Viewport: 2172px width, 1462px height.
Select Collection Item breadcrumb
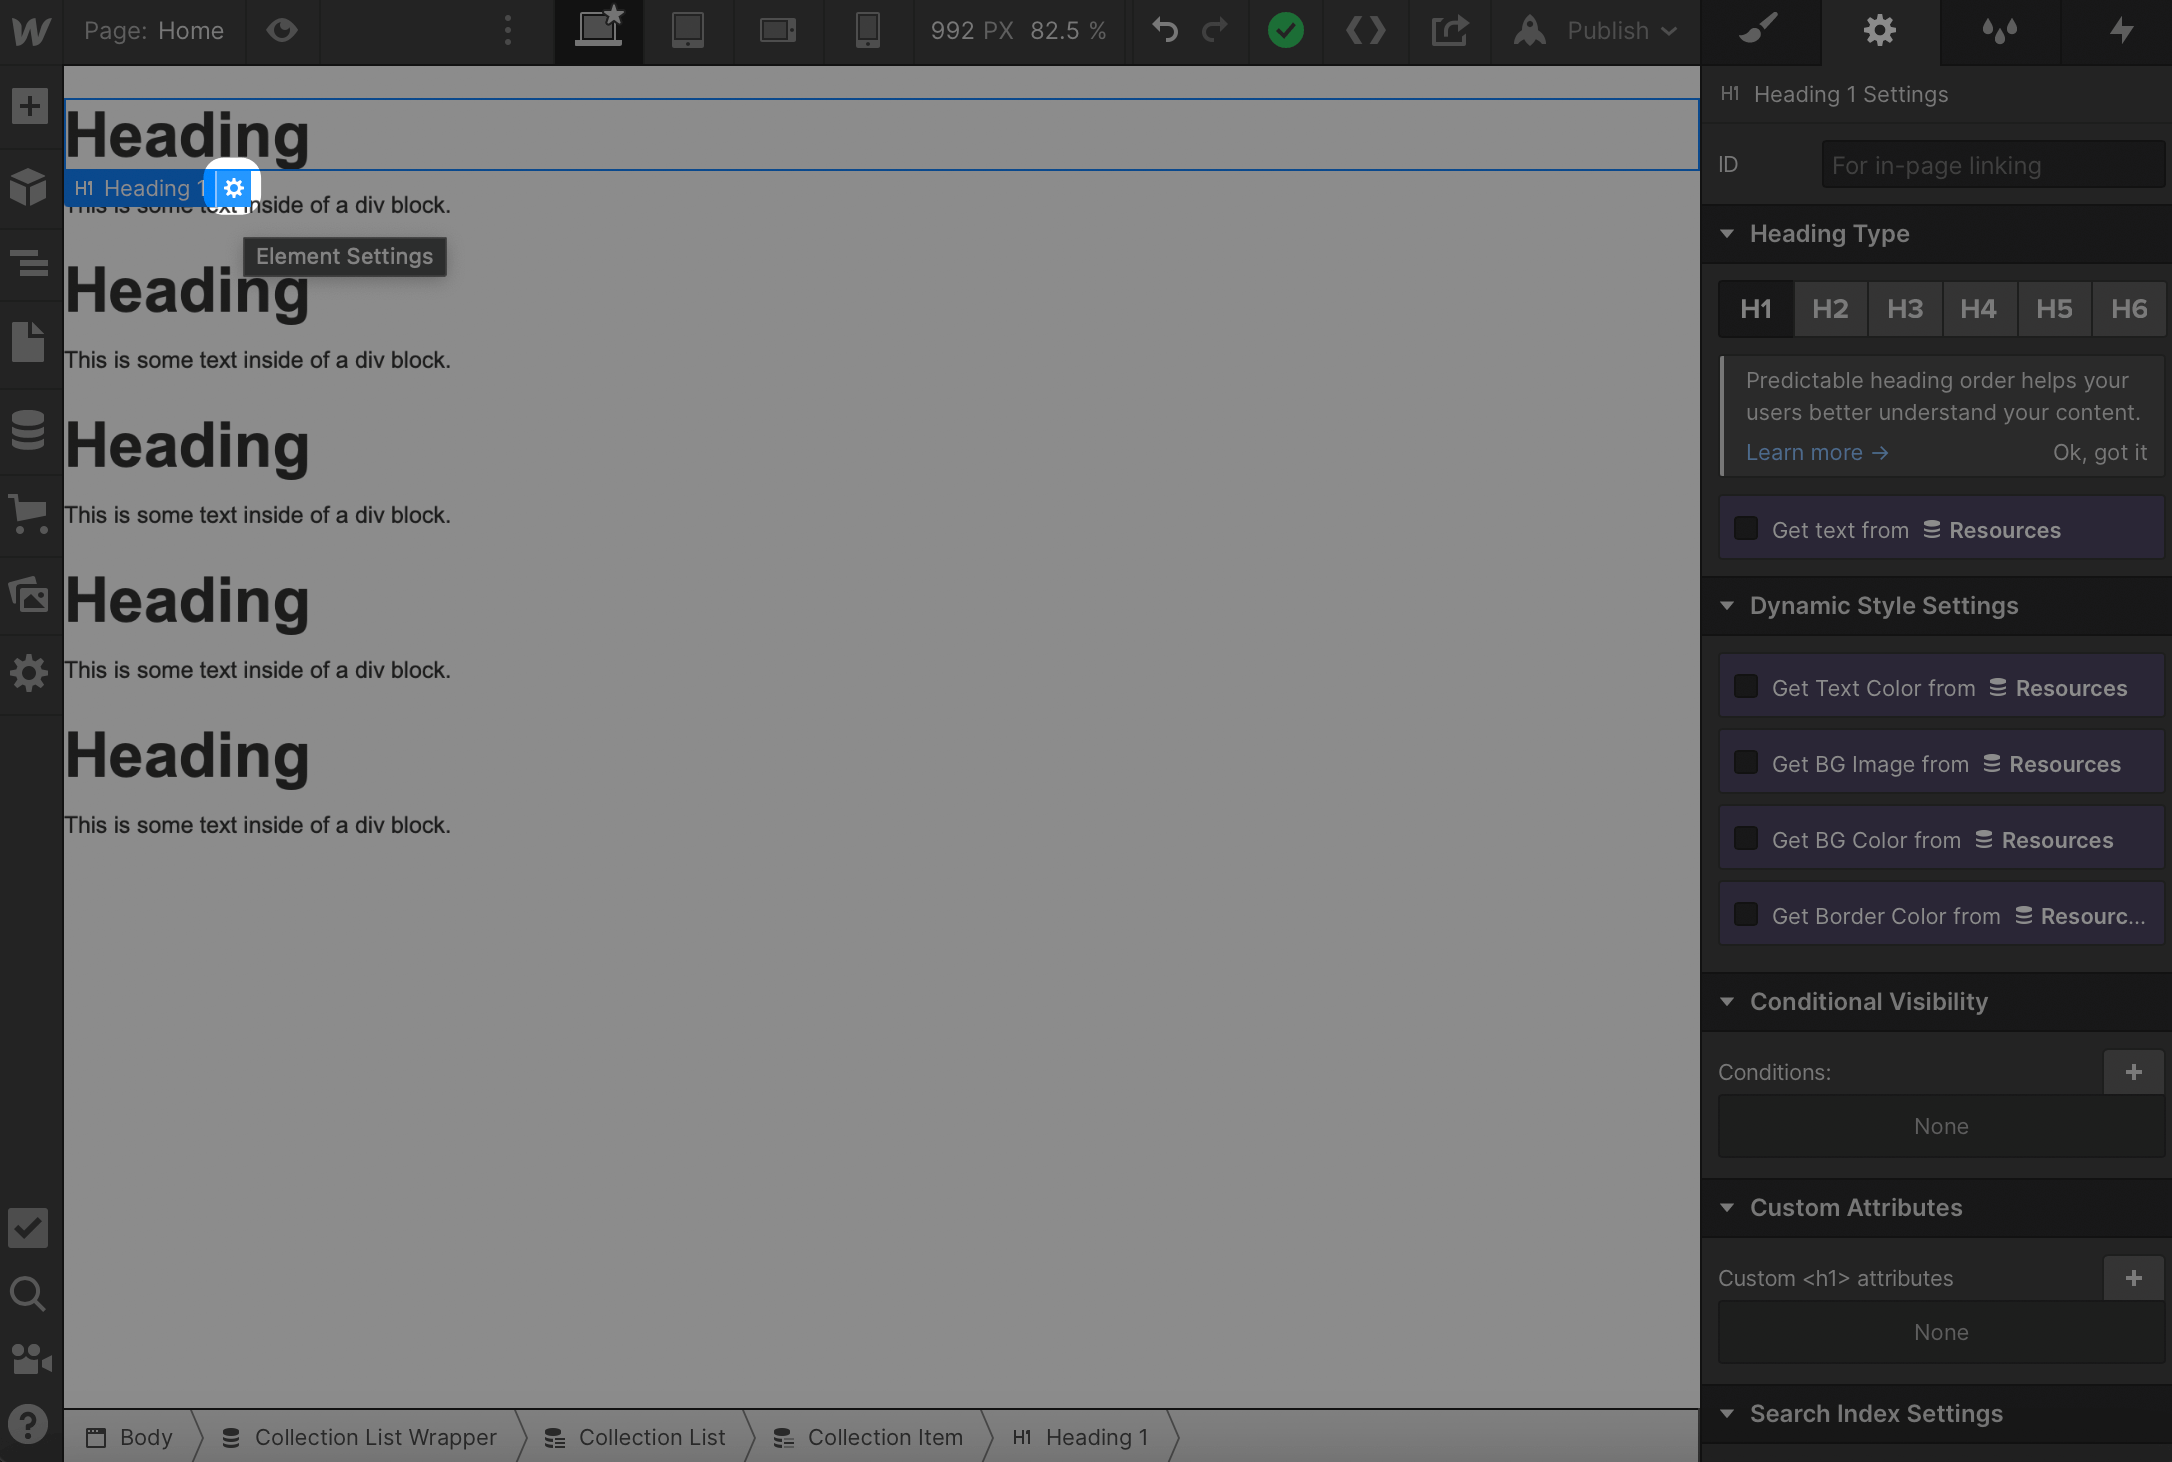[x=868, y=1437]
